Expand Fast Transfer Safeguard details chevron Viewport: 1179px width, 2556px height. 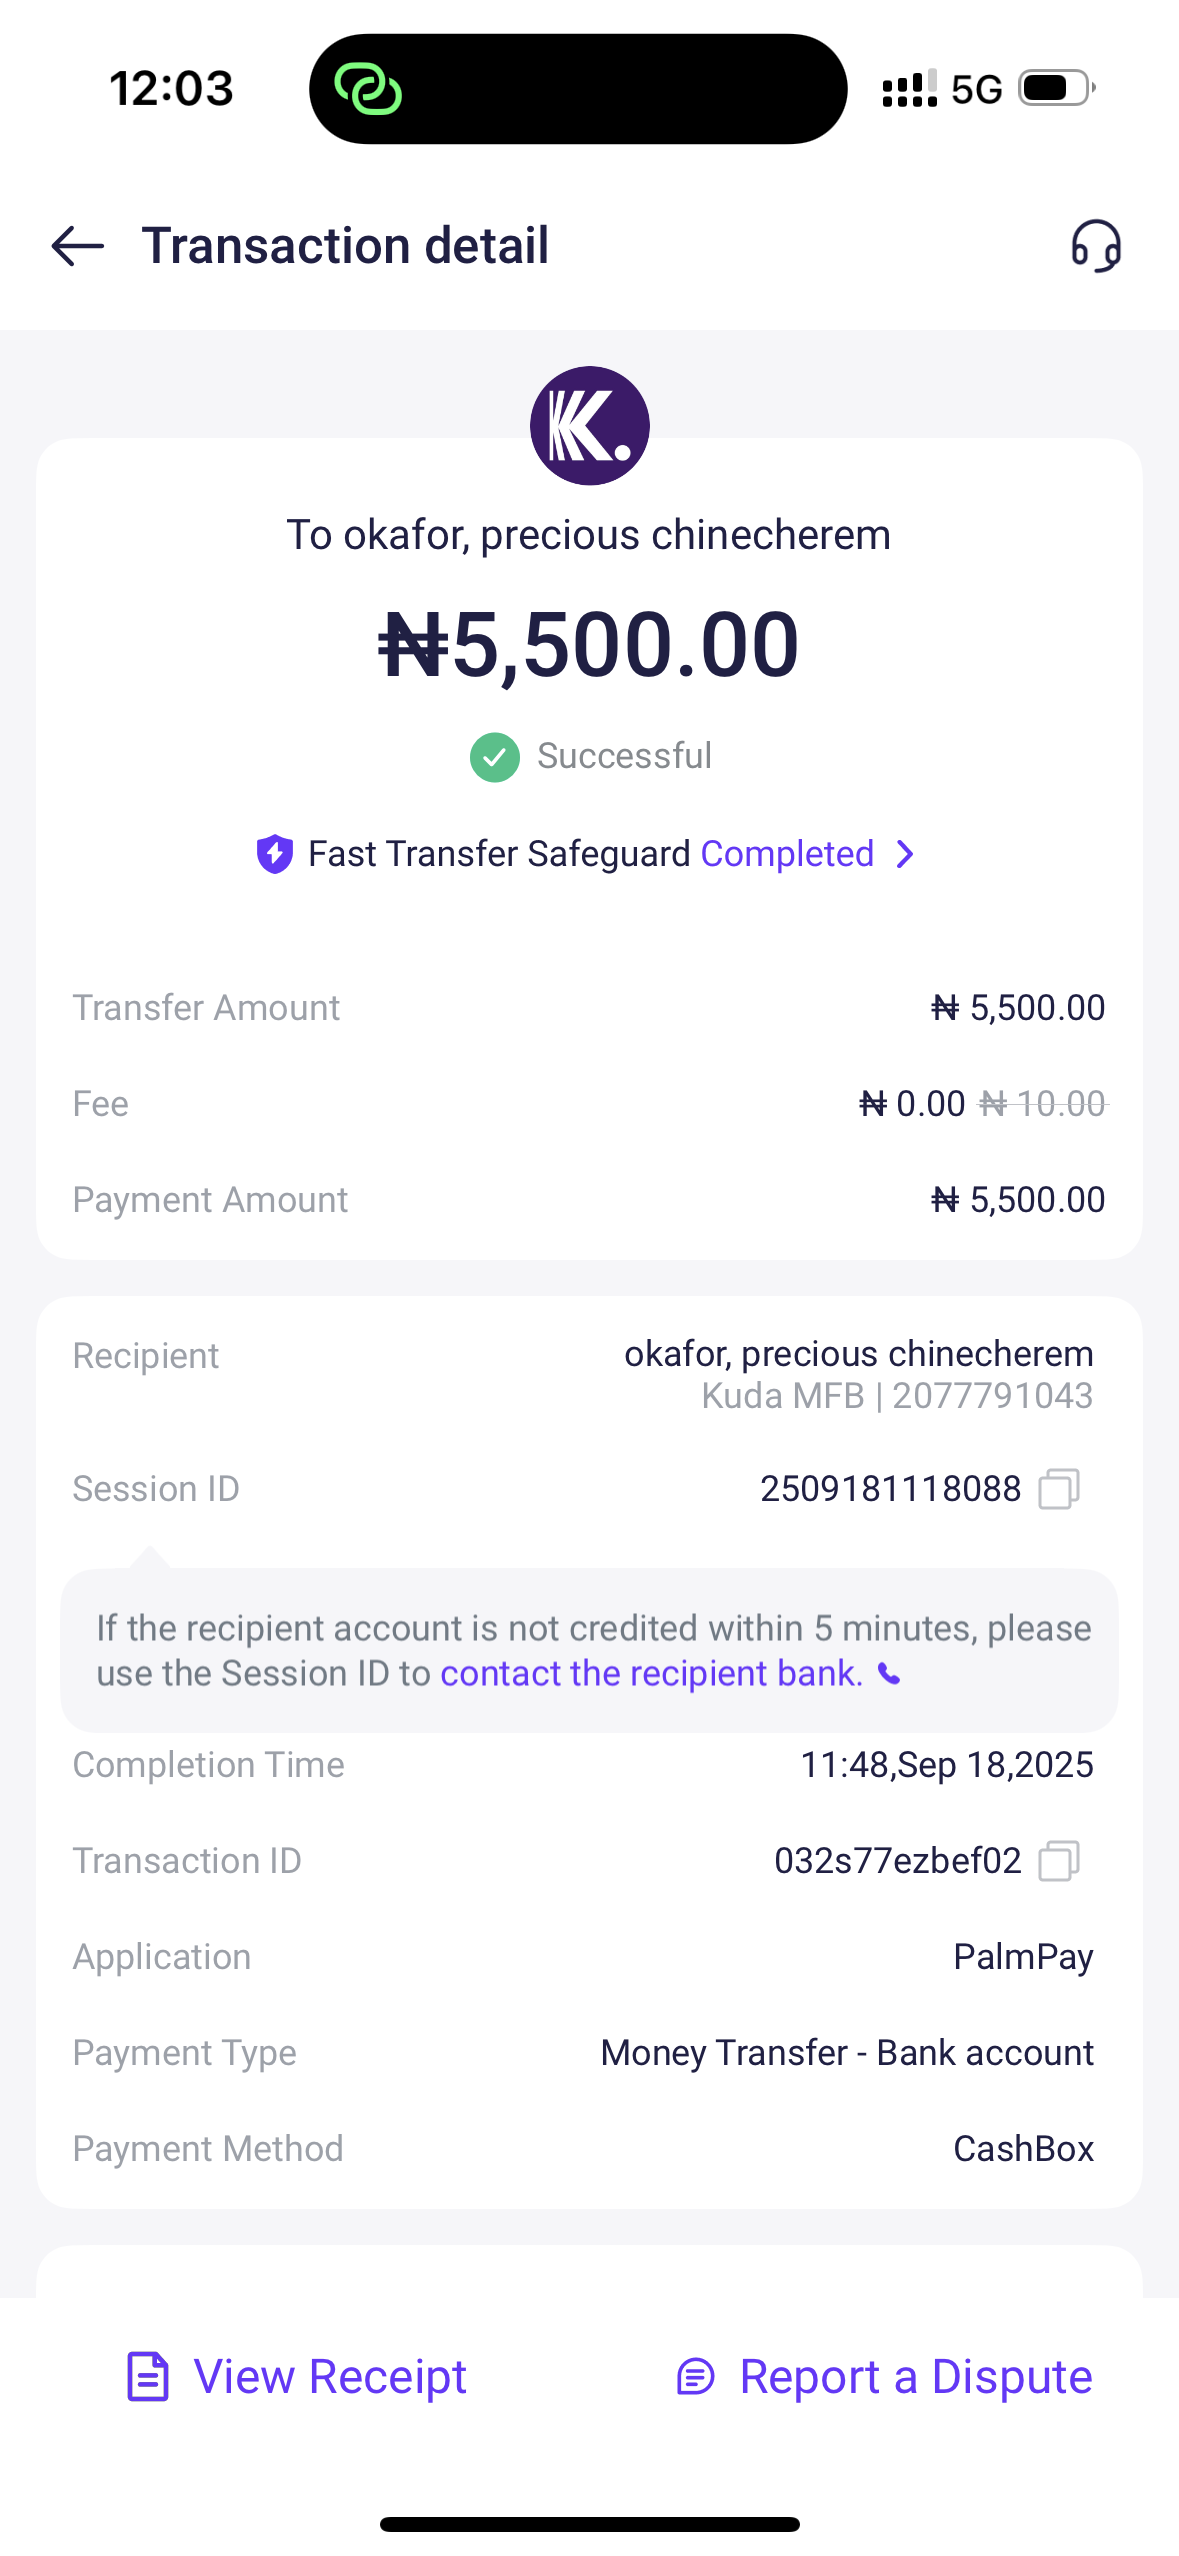click(x=905, y=854)
